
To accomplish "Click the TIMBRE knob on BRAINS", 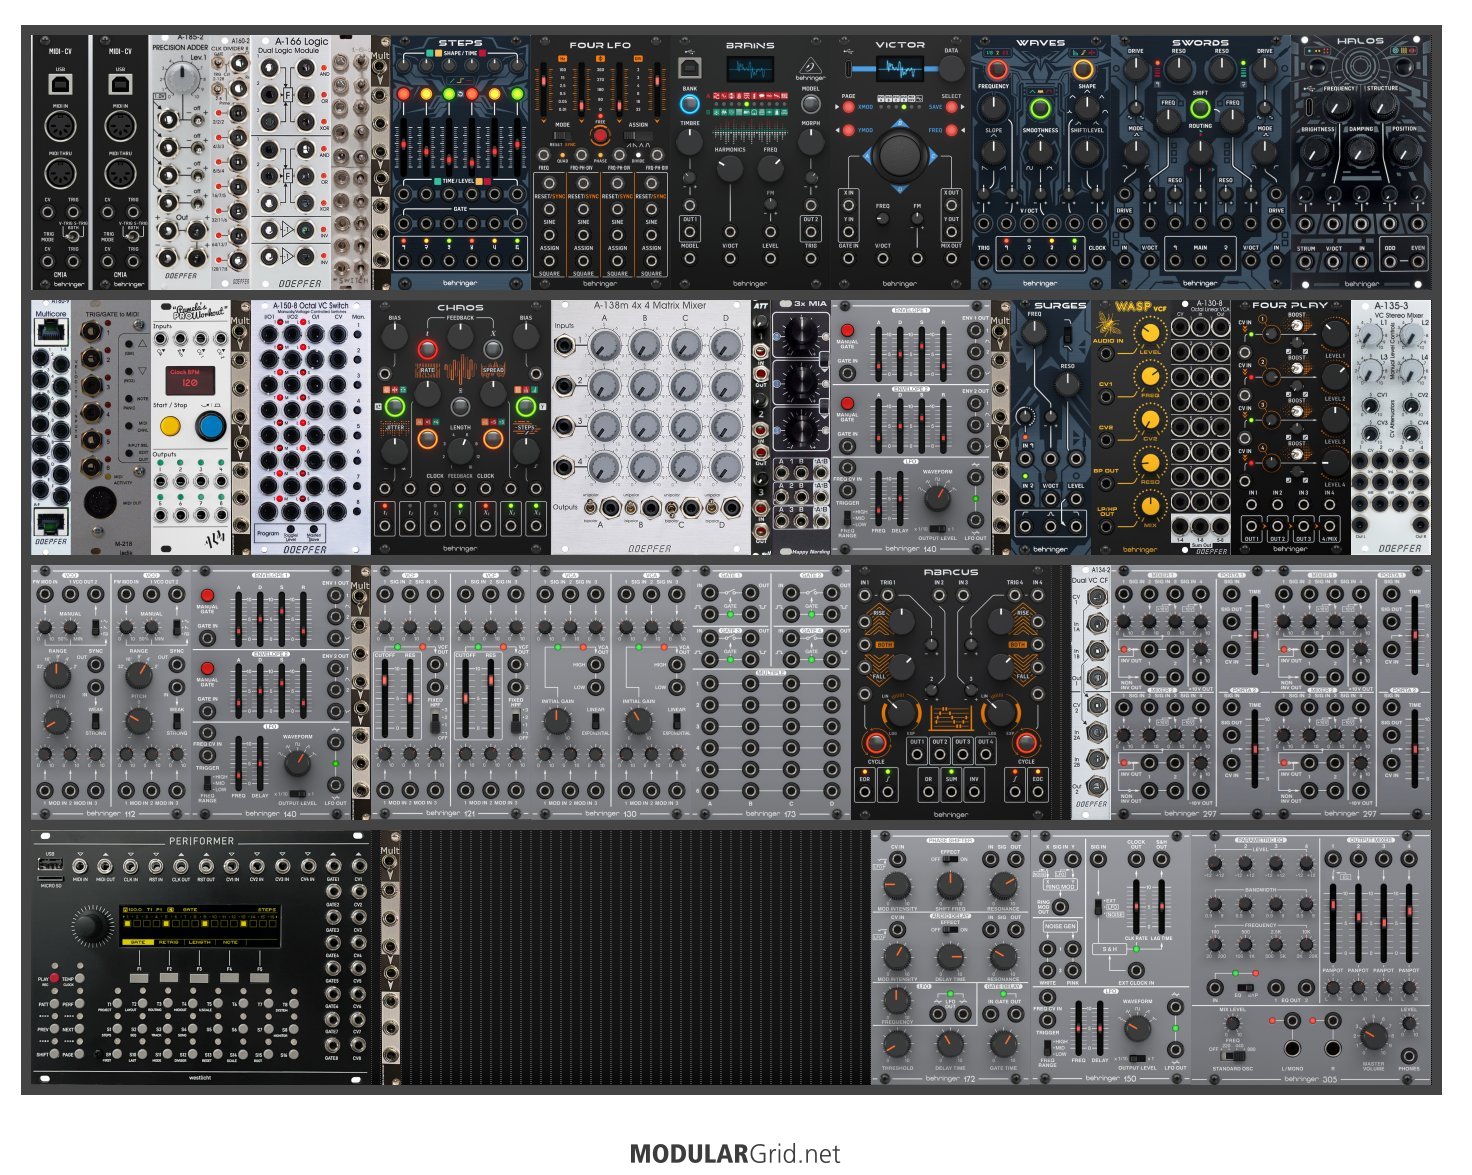I will [690, 141].
